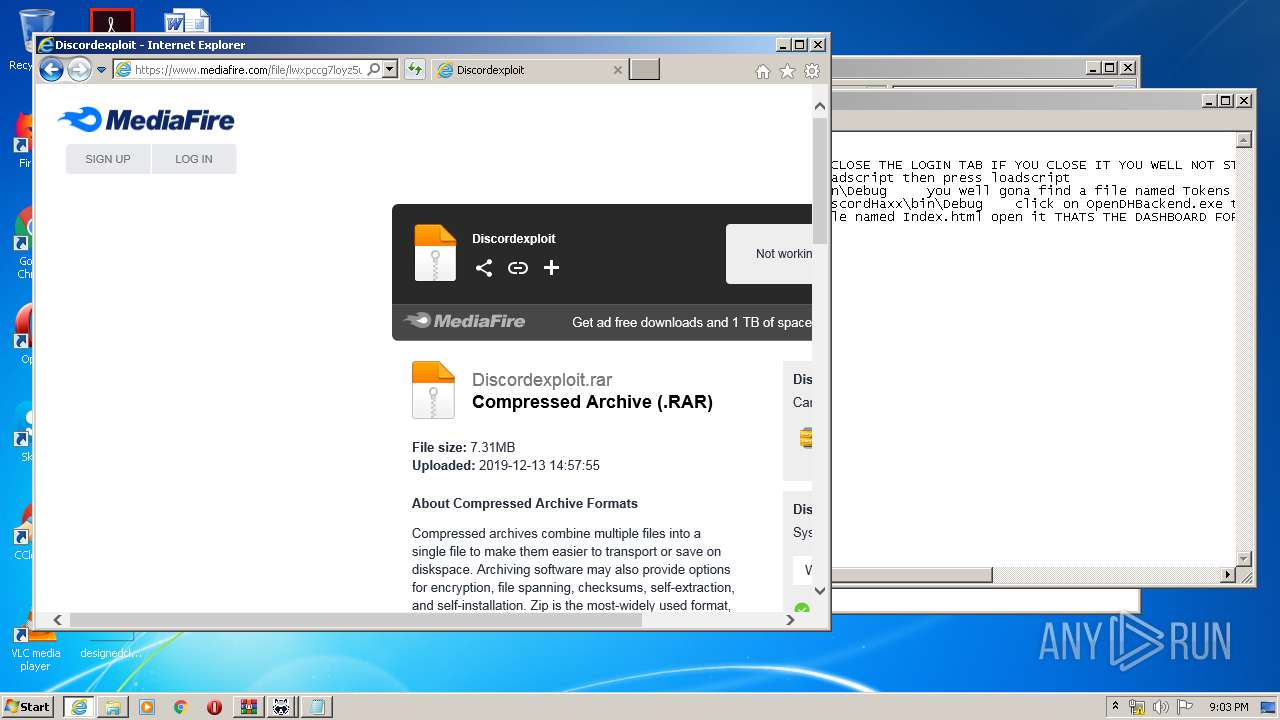Open IE Tools gear menu
This screenshot has width=1280, height=720.
tap(812, 71)
